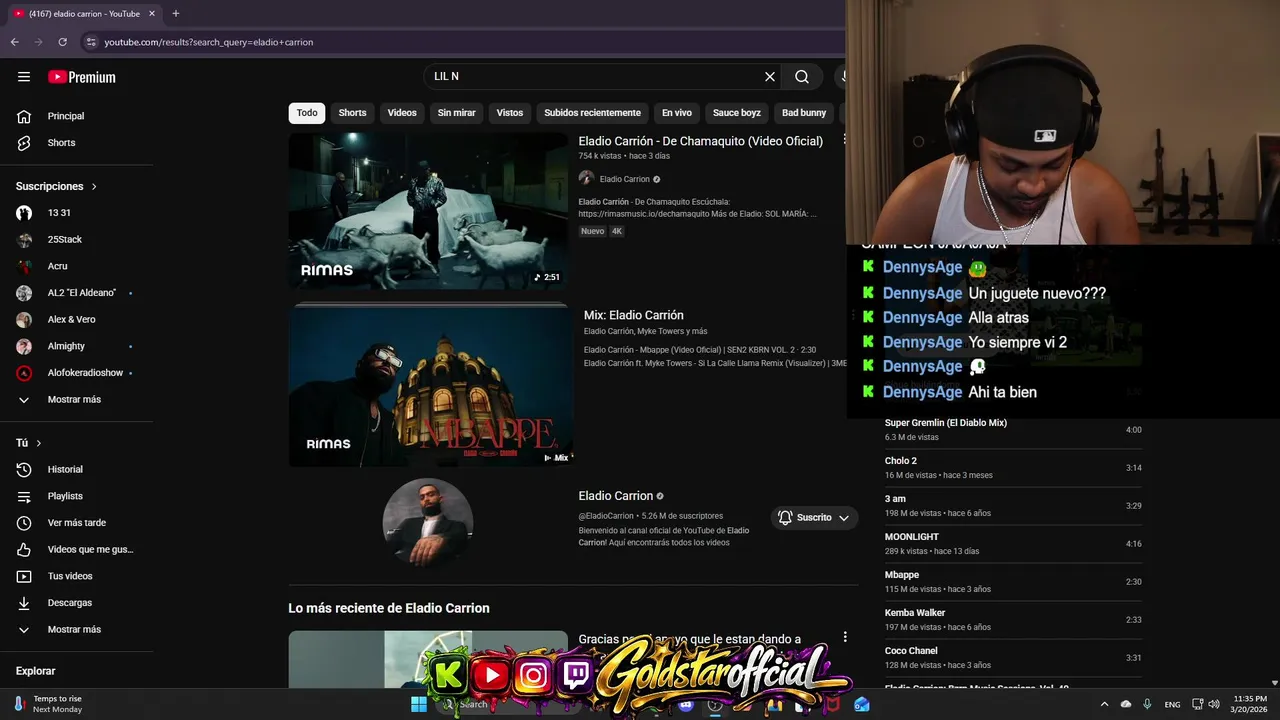Select the Sauce boyz filter chip
Image resolution: width=1280 pixels, height=720 pixels.
tap(737, 113)
